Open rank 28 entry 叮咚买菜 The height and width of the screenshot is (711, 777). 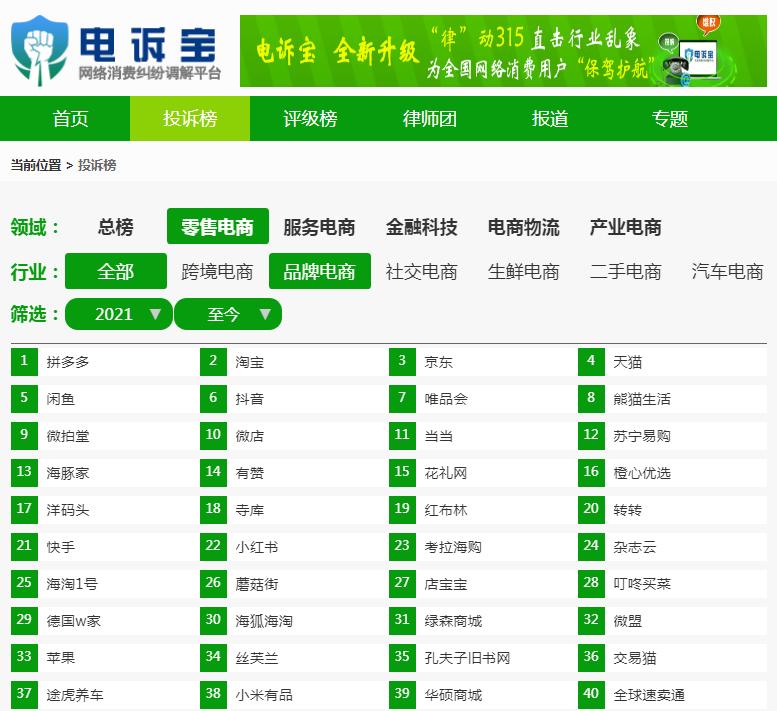(x=642, y=584)
